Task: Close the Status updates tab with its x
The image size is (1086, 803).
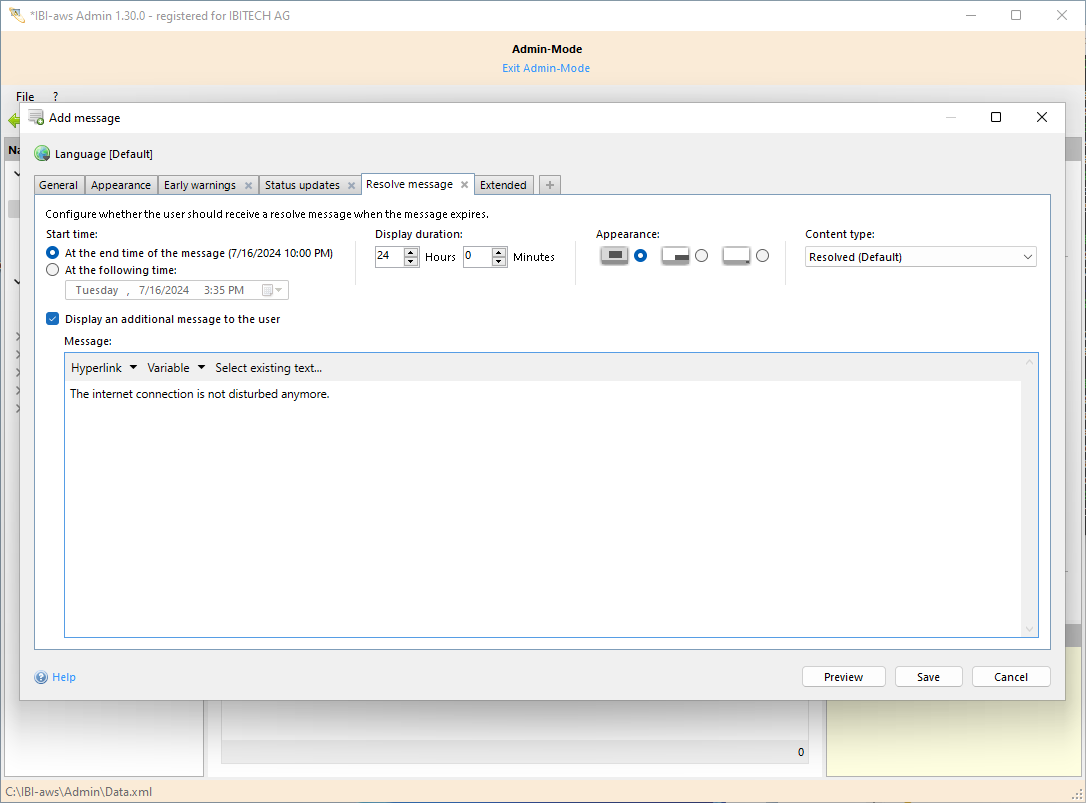Action: point(351,185)
